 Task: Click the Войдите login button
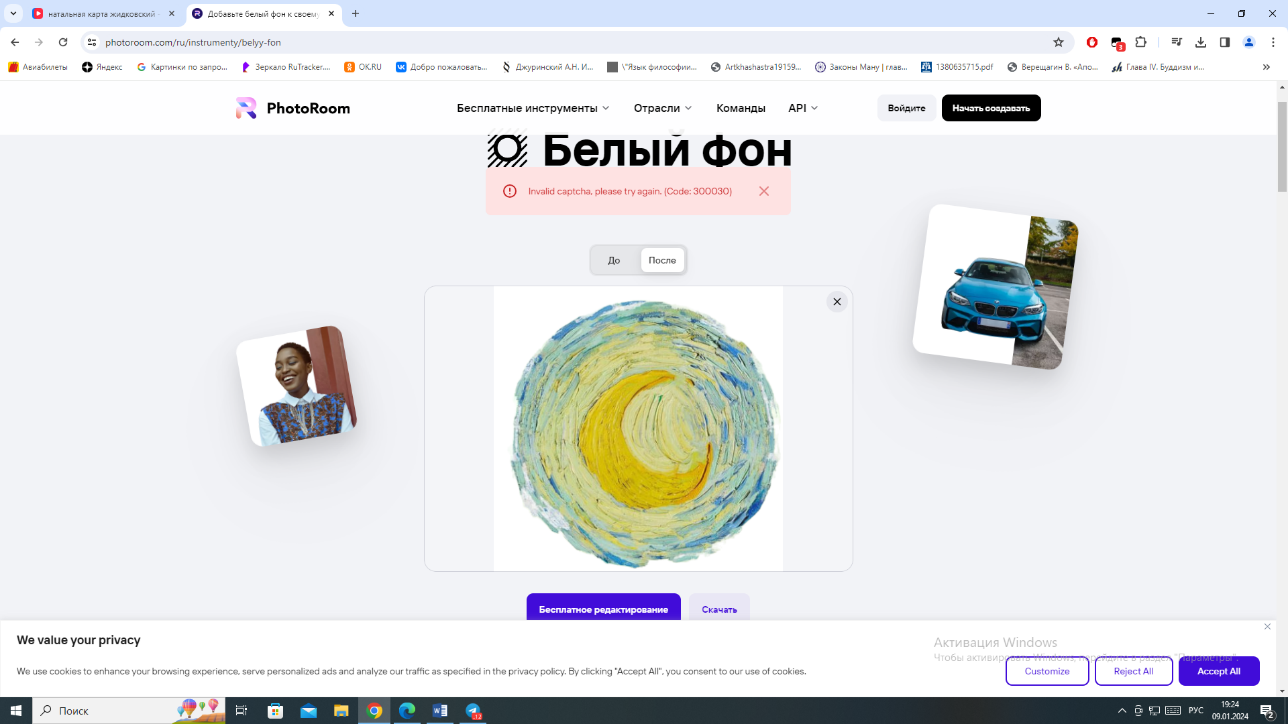[x=906, y=108]
